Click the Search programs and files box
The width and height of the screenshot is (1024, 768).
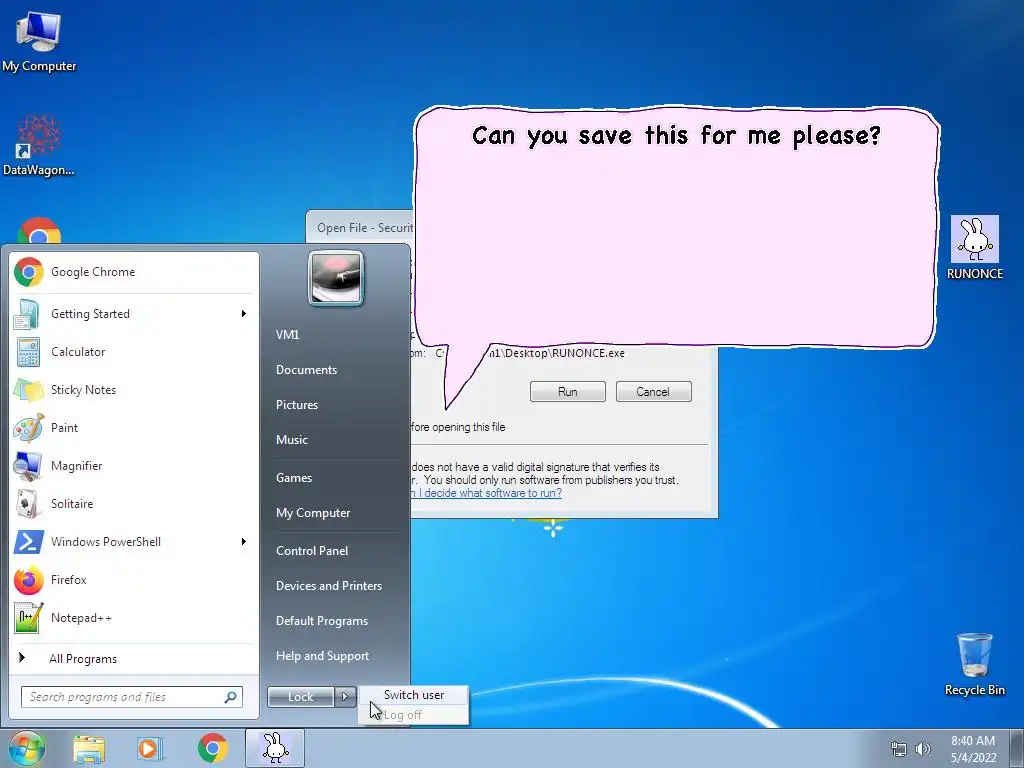click(131, 697)
